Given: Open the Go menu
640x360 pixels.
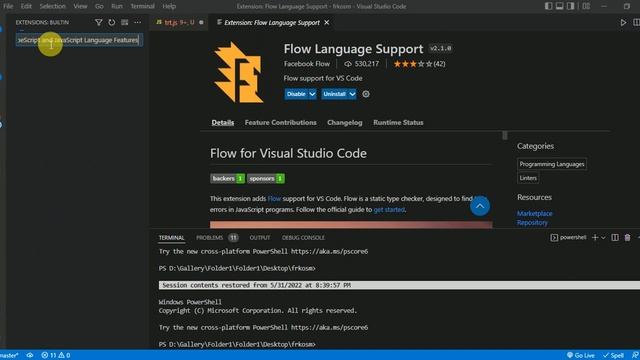Looking at the screenshot, I should (x=99, y=6).
